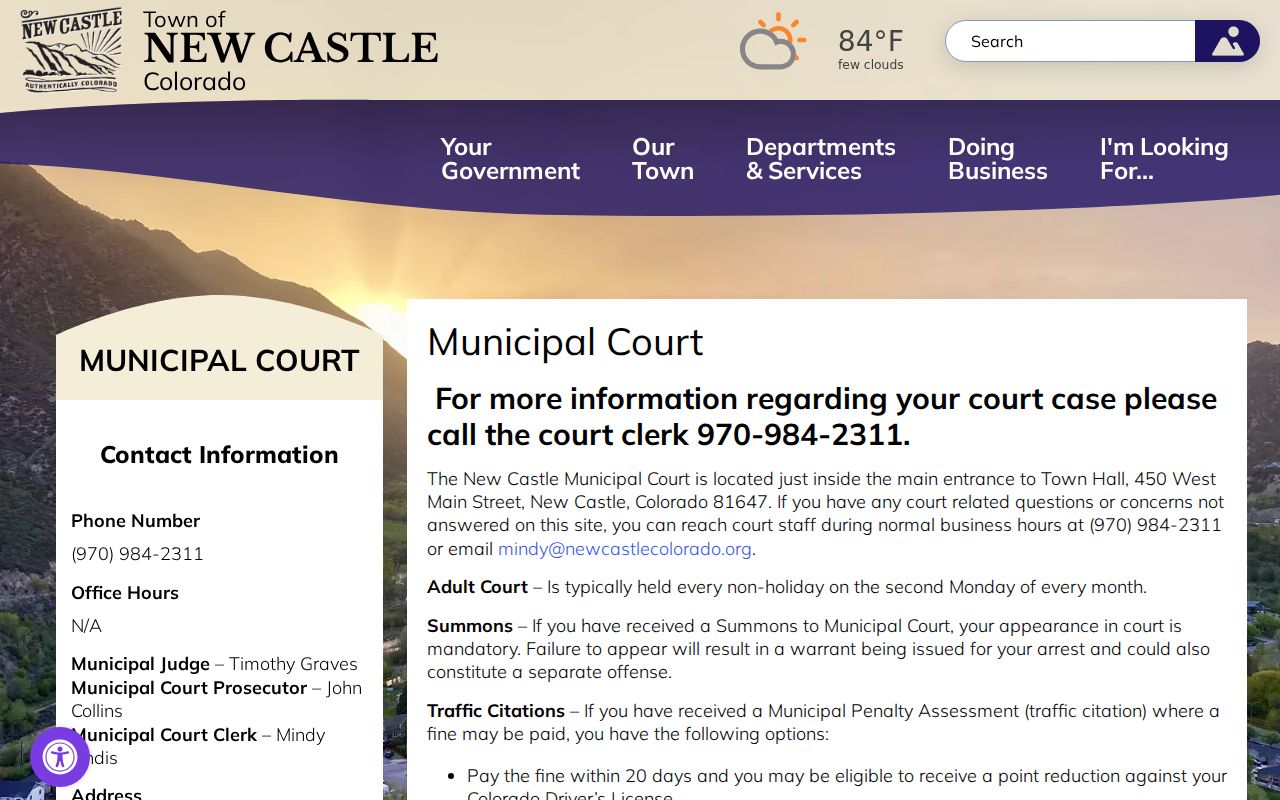
Task: Click the bold court clerk call heading
Action: pyautogui.click(x=822, y=416)
